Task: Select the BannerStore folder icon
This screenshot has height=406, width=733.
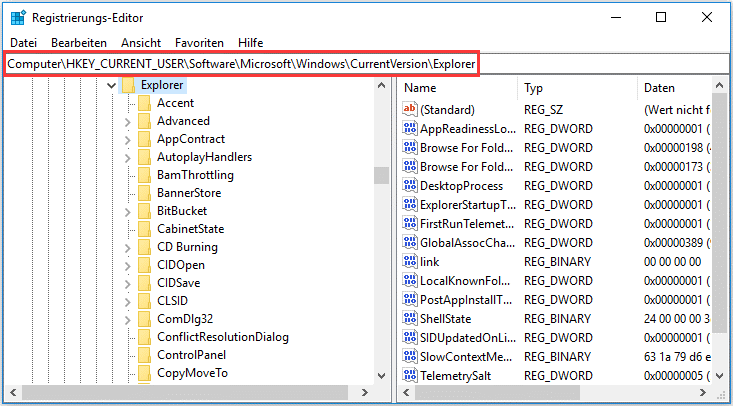Action: point(144,193)
